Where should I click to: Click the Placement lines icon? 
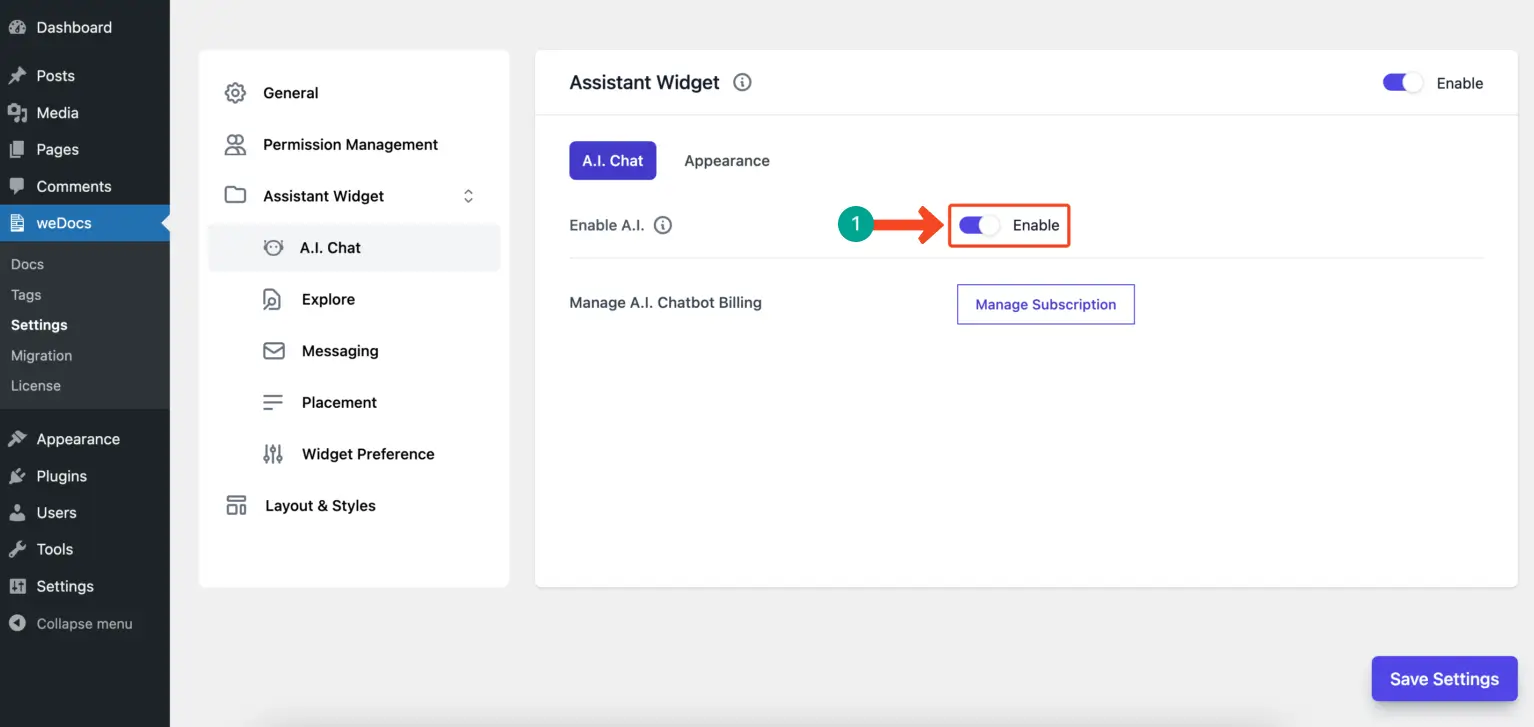click(273, 403)
